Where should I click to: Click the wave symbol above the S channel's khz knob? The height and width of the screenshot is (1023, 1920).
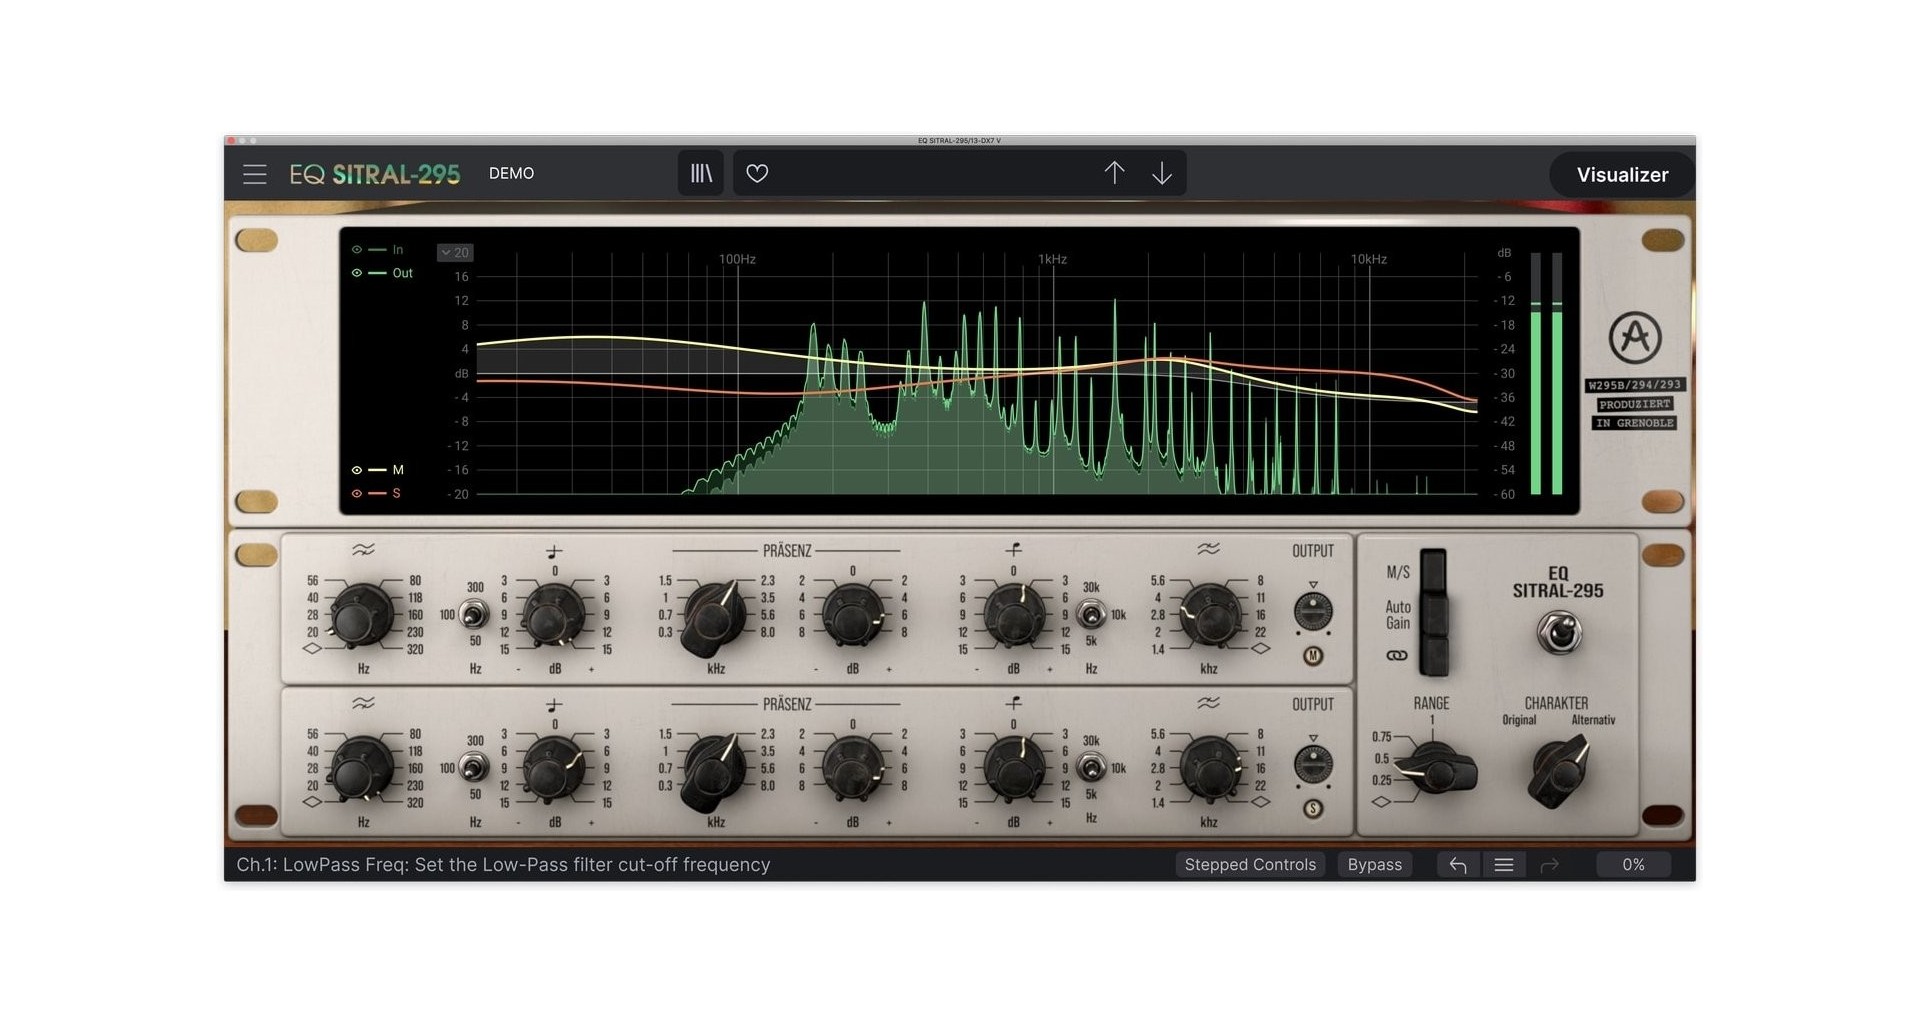pyautogui.click(x=1208, y=703)
